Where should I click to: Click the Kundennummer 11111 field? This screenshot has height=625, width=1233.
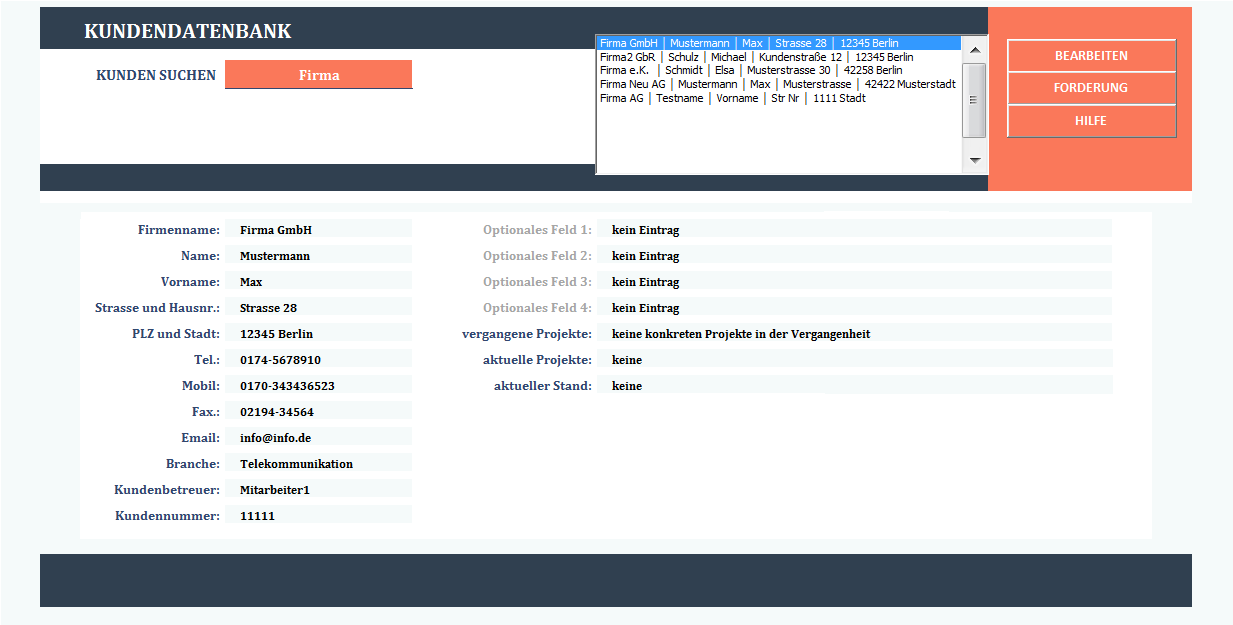(318, 516)
